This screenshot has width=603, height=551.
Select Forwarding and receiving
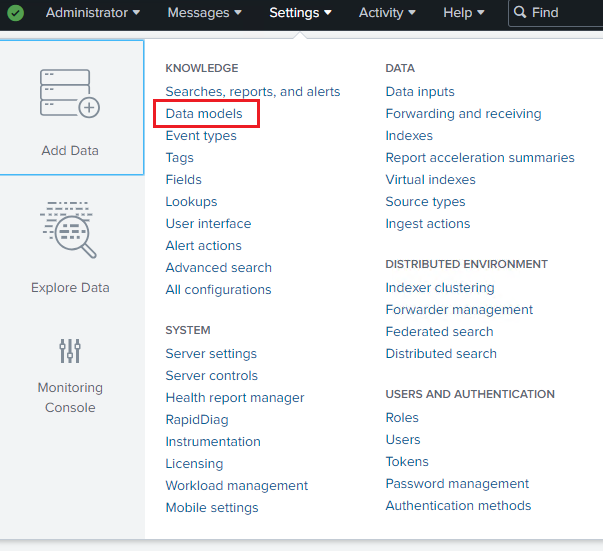463,114
